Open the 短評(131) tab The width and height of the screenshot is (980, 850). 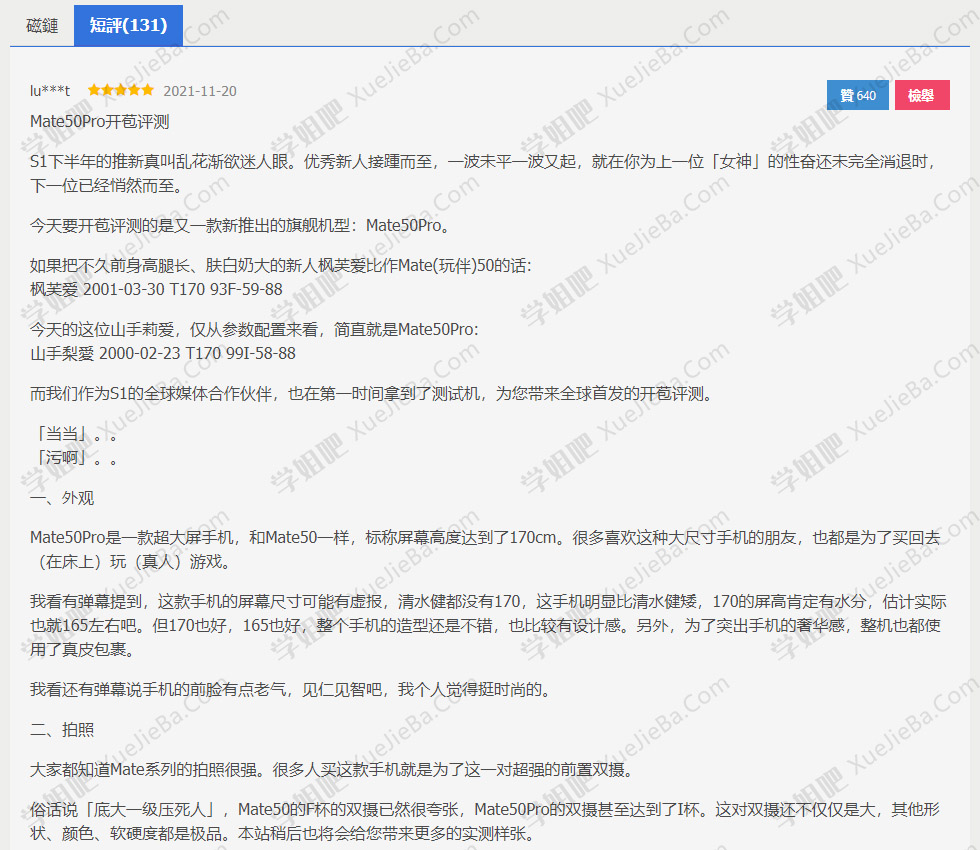coord(128,26)
